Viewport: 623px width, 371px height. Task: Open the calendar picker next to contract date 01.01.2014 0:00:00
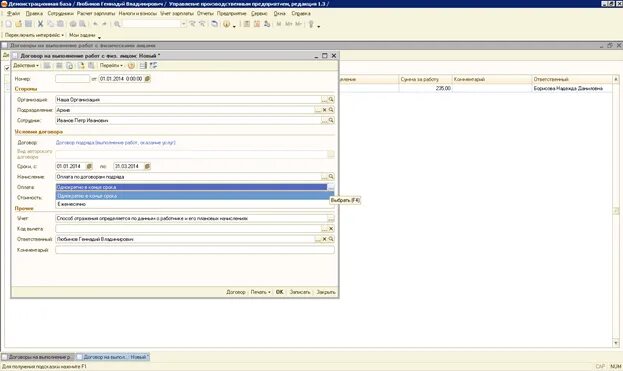coord(147,79)
